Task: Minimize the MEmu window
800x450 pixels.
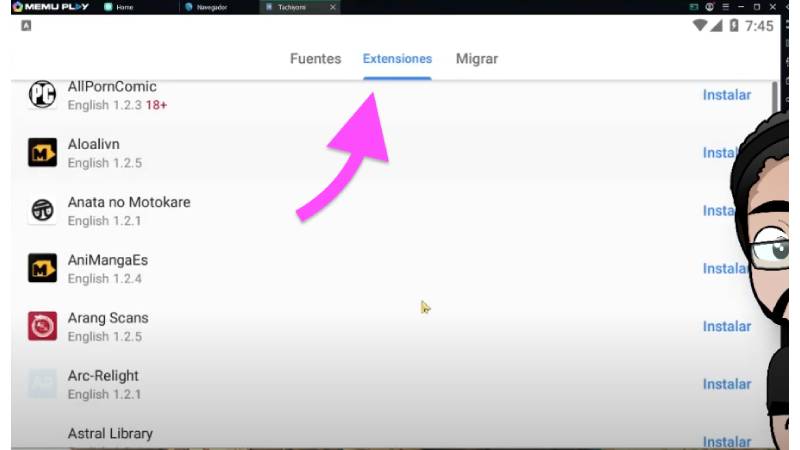Action: point(741,7)
